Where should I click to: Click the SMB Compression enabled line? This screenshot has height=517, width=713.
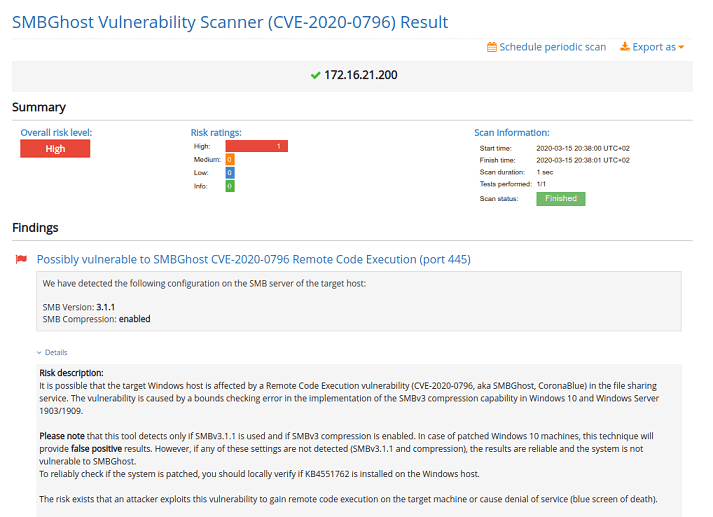96,319
